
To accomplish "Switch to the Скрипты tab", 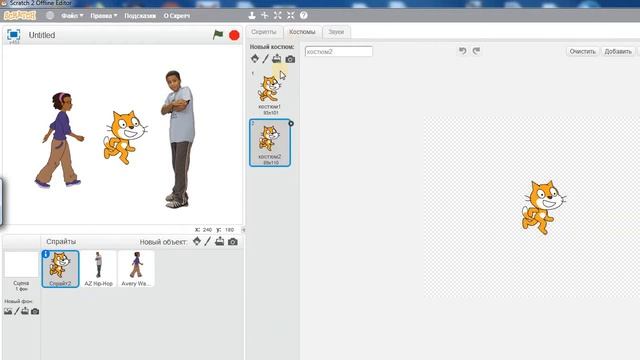I will pyautogui.click(x=264, y=32).
